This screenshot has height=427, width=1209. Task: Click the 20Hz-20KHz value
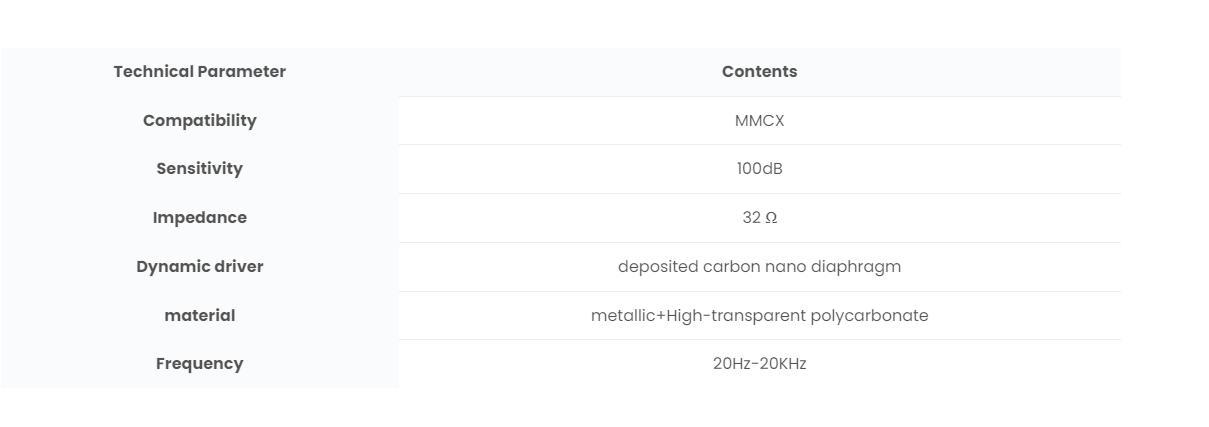click(760, 364)
